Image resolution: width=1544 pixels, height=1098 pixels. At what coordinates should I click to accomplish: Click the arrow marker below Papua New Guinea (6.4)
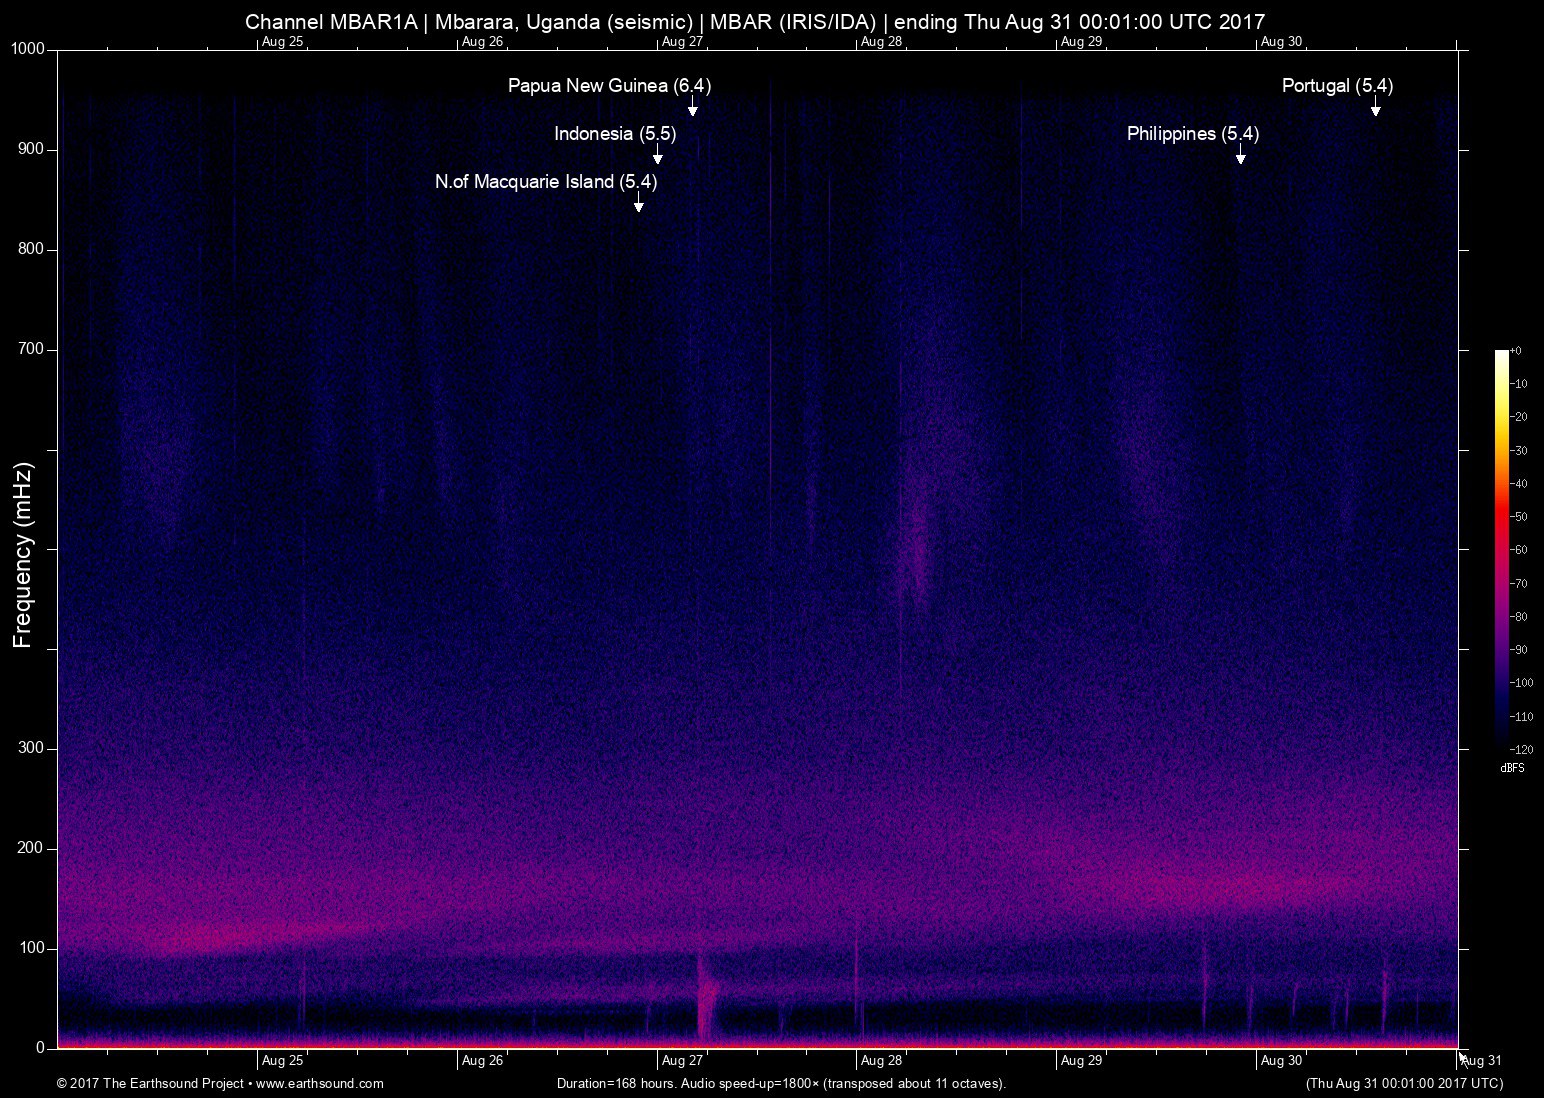[x=692, y=108]
